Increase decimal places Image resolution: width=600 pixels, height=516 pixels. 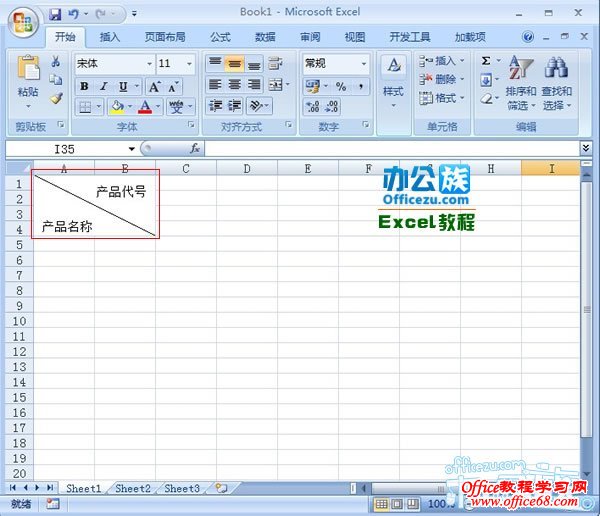(313, 107)
